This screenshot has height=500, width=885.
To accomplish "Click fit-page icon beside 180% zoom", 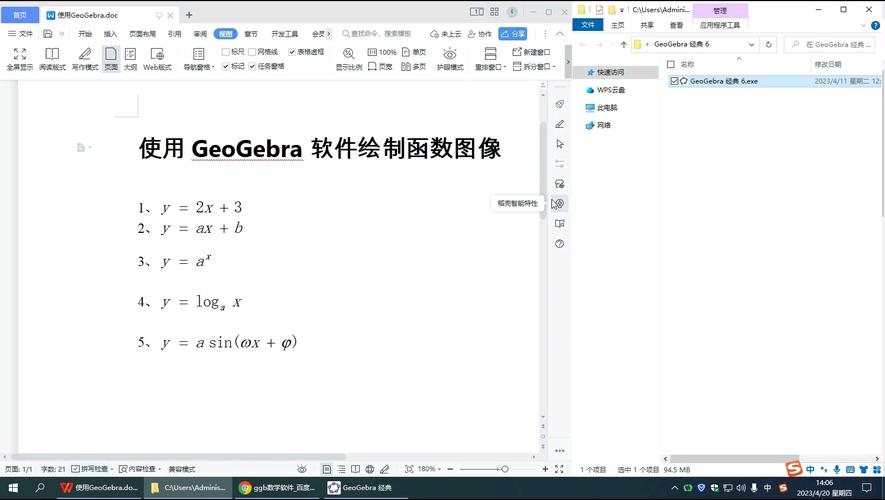I will [409, 469].
